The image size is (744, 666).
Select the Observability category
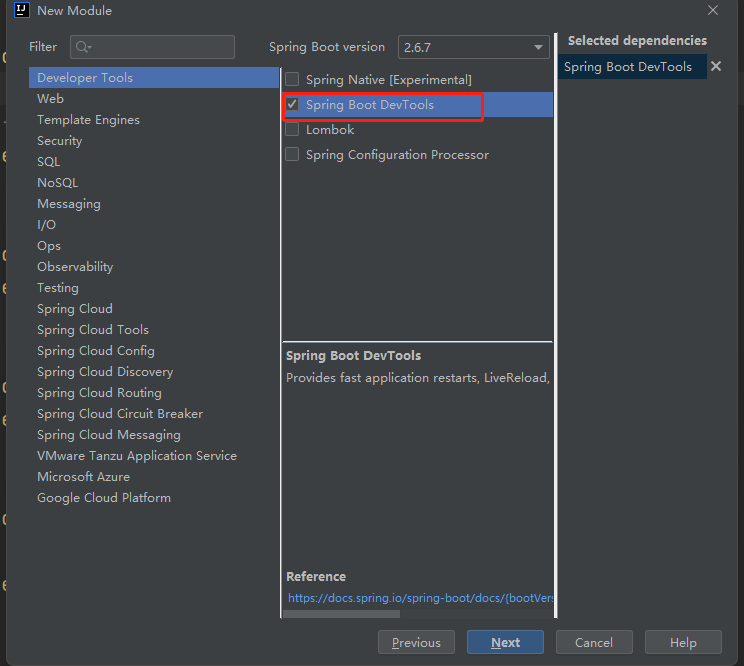pyautogui.click(x=154, y=267)
